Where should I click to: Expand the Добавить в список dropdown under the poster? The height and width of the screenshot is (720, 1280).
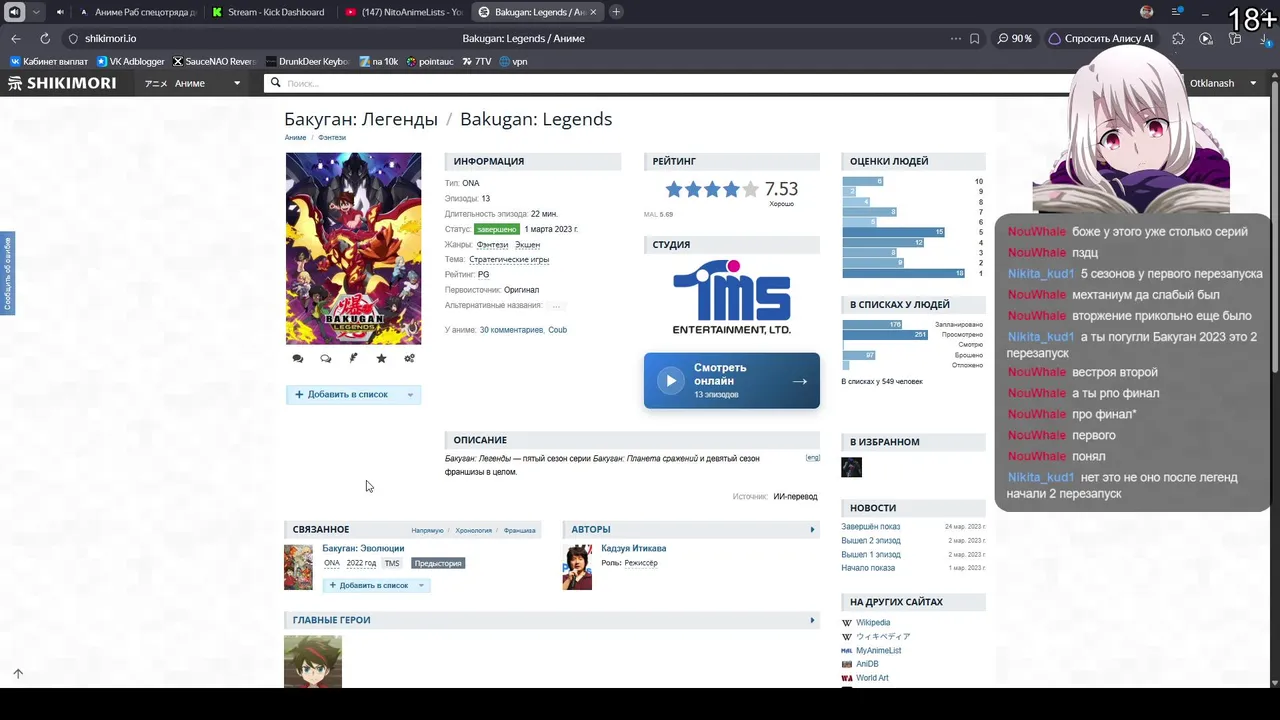410,395
